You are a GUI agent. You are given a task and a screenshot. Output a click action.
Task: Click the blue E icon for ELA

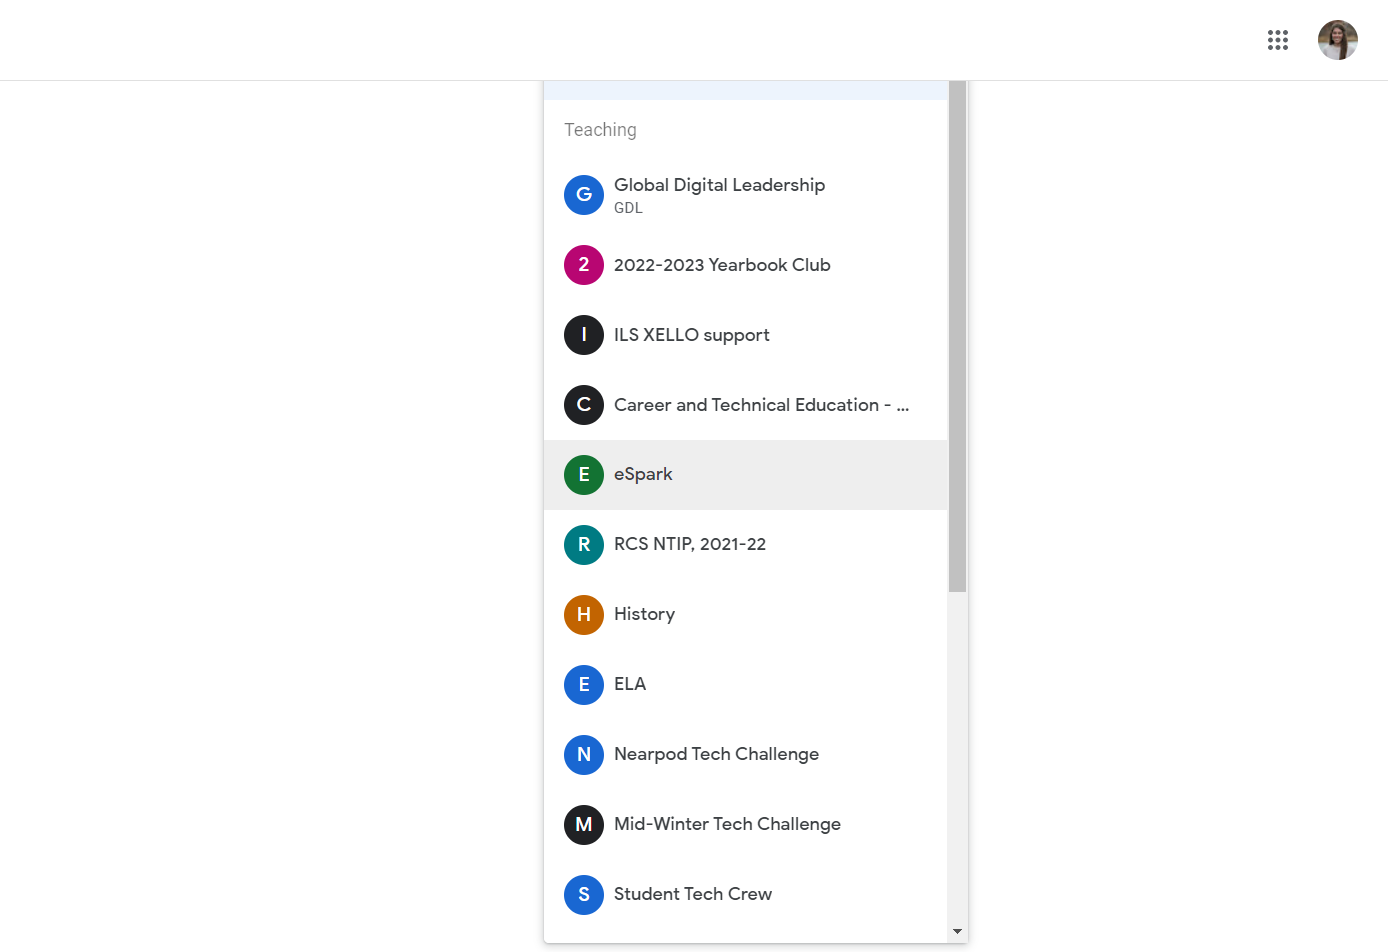click(x=584, y=685)
